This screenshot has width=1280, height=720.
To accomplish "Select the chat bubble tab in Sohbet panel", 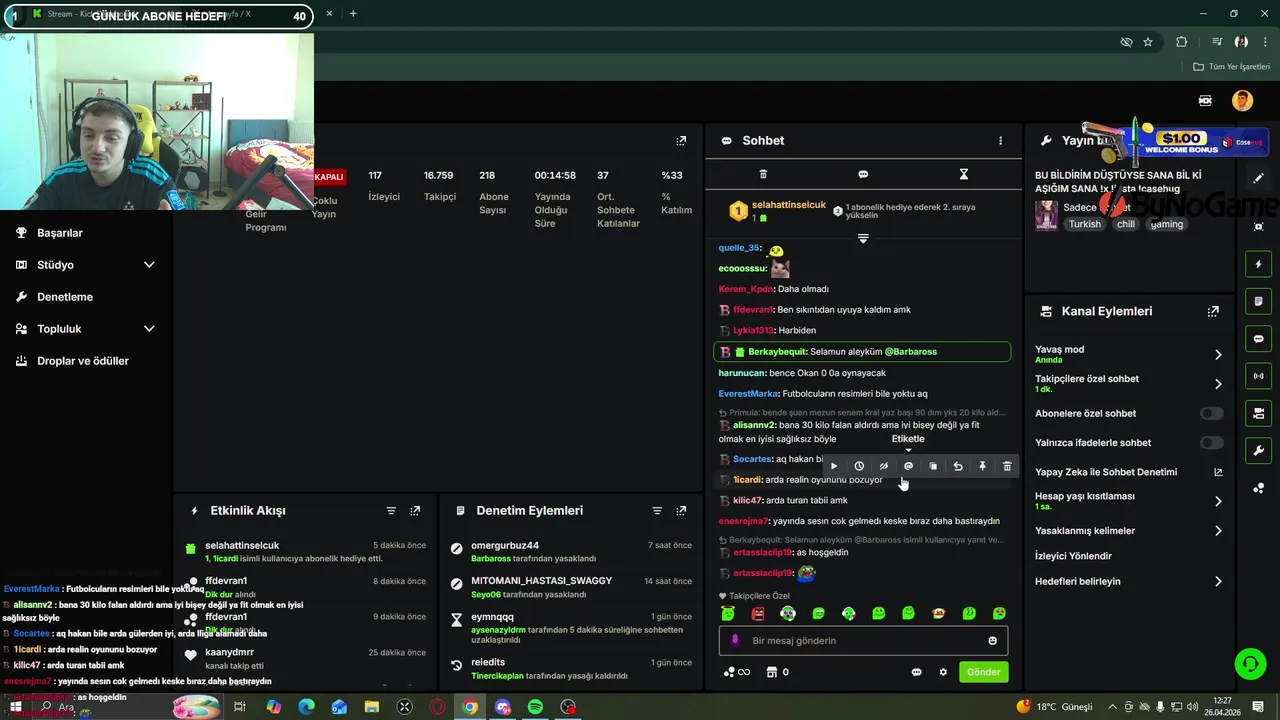I will (x=863, y=174).
